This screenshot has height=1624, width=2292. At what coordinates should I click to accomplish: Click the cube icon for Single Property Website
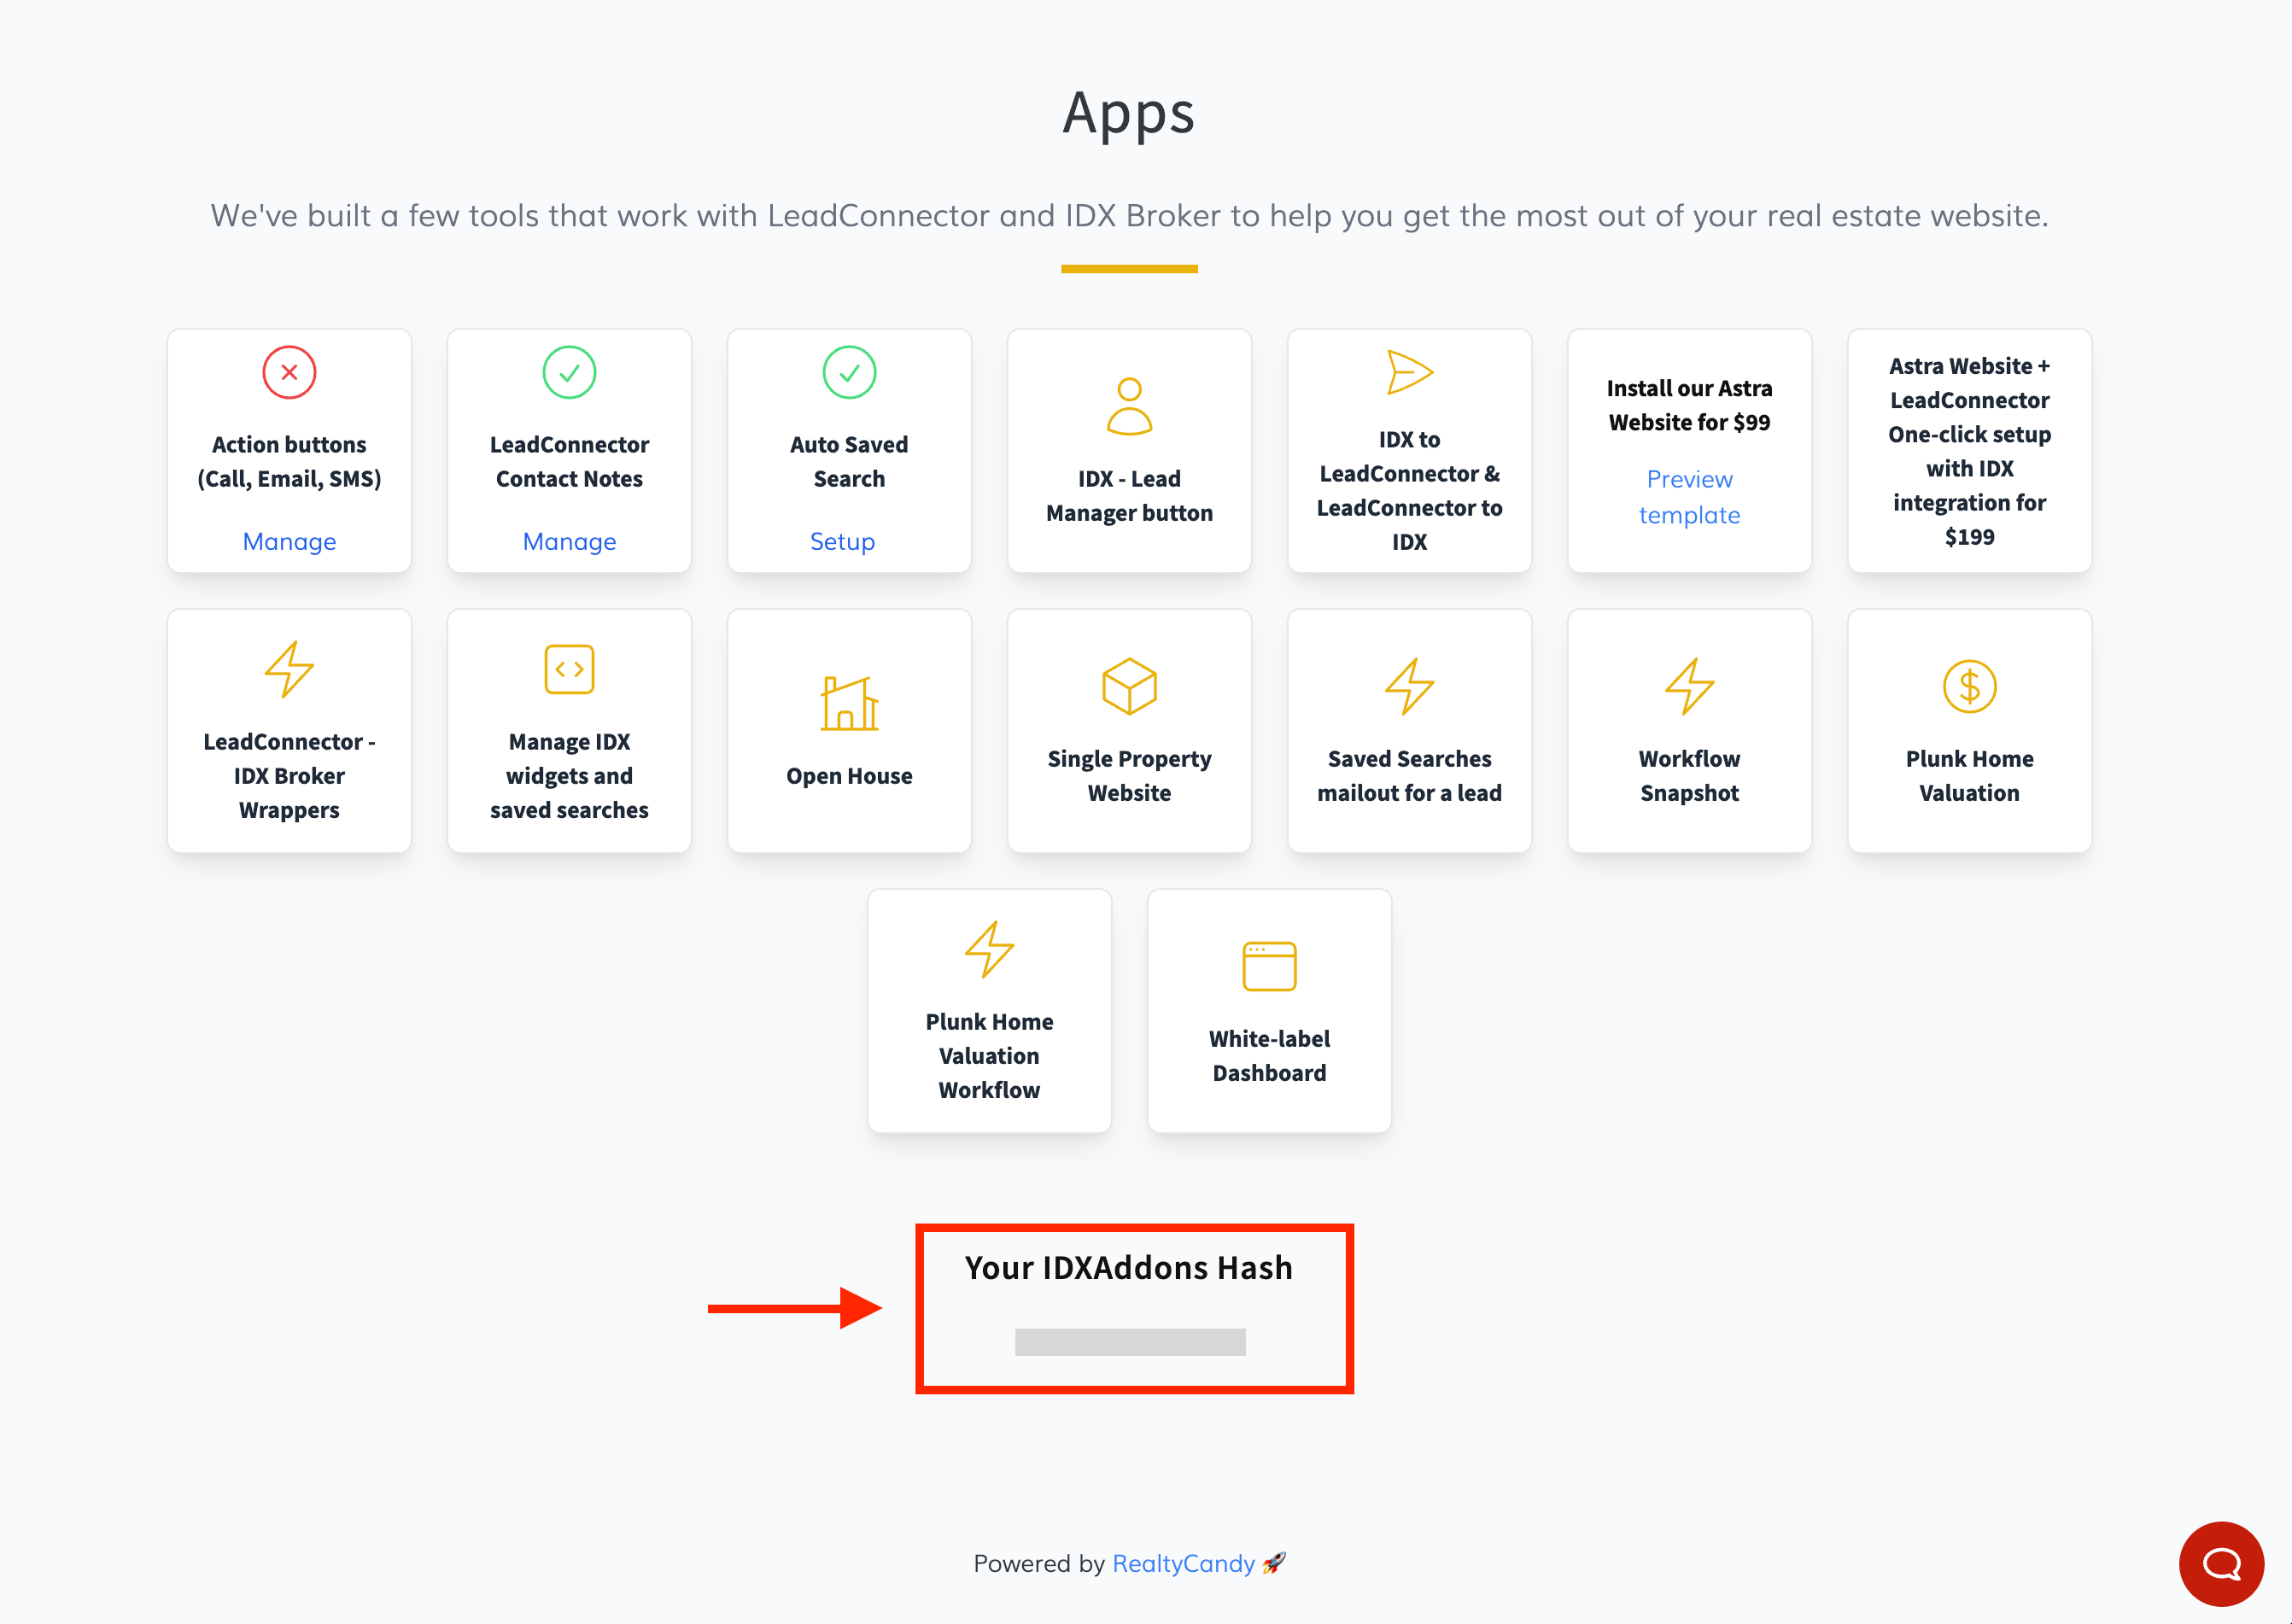point(1129,686)
